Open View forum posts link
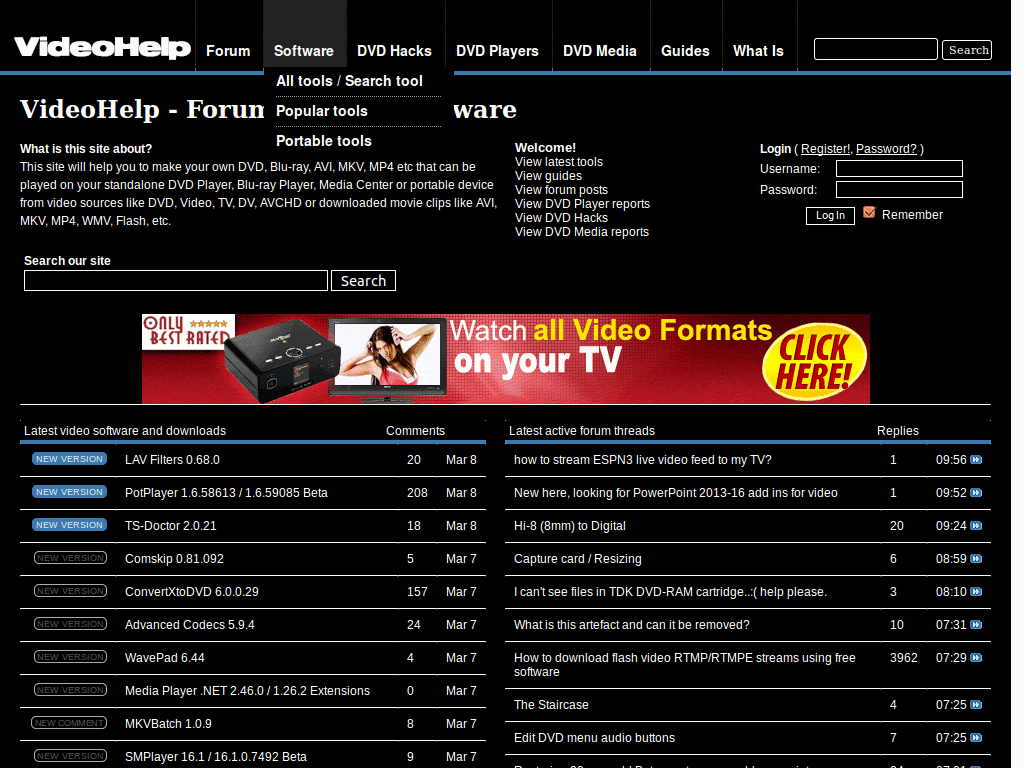The width and height of the screenshot is (1024, 768). tap(562, 190)
